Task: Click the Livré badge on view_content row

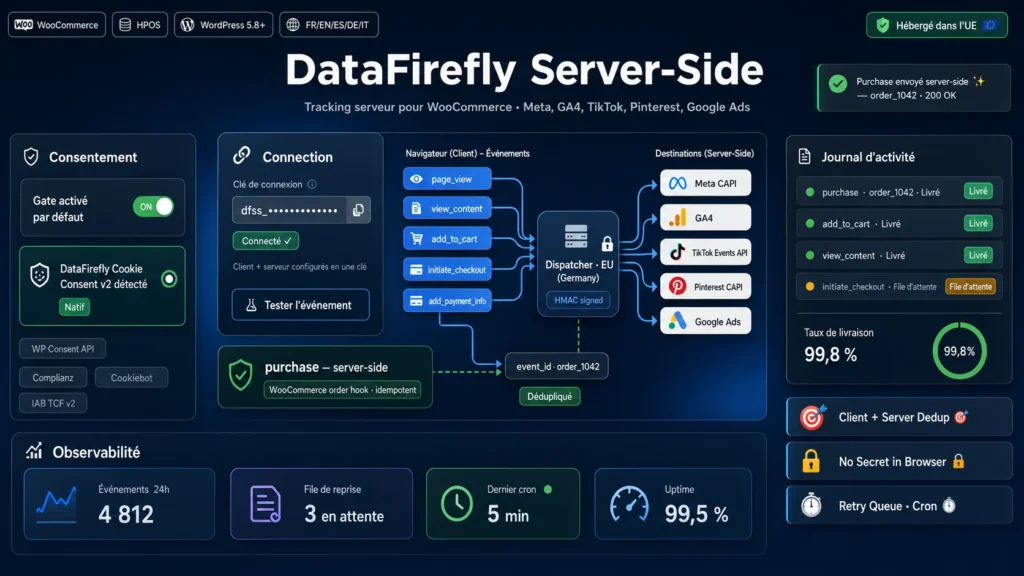Action: (978, 255)
